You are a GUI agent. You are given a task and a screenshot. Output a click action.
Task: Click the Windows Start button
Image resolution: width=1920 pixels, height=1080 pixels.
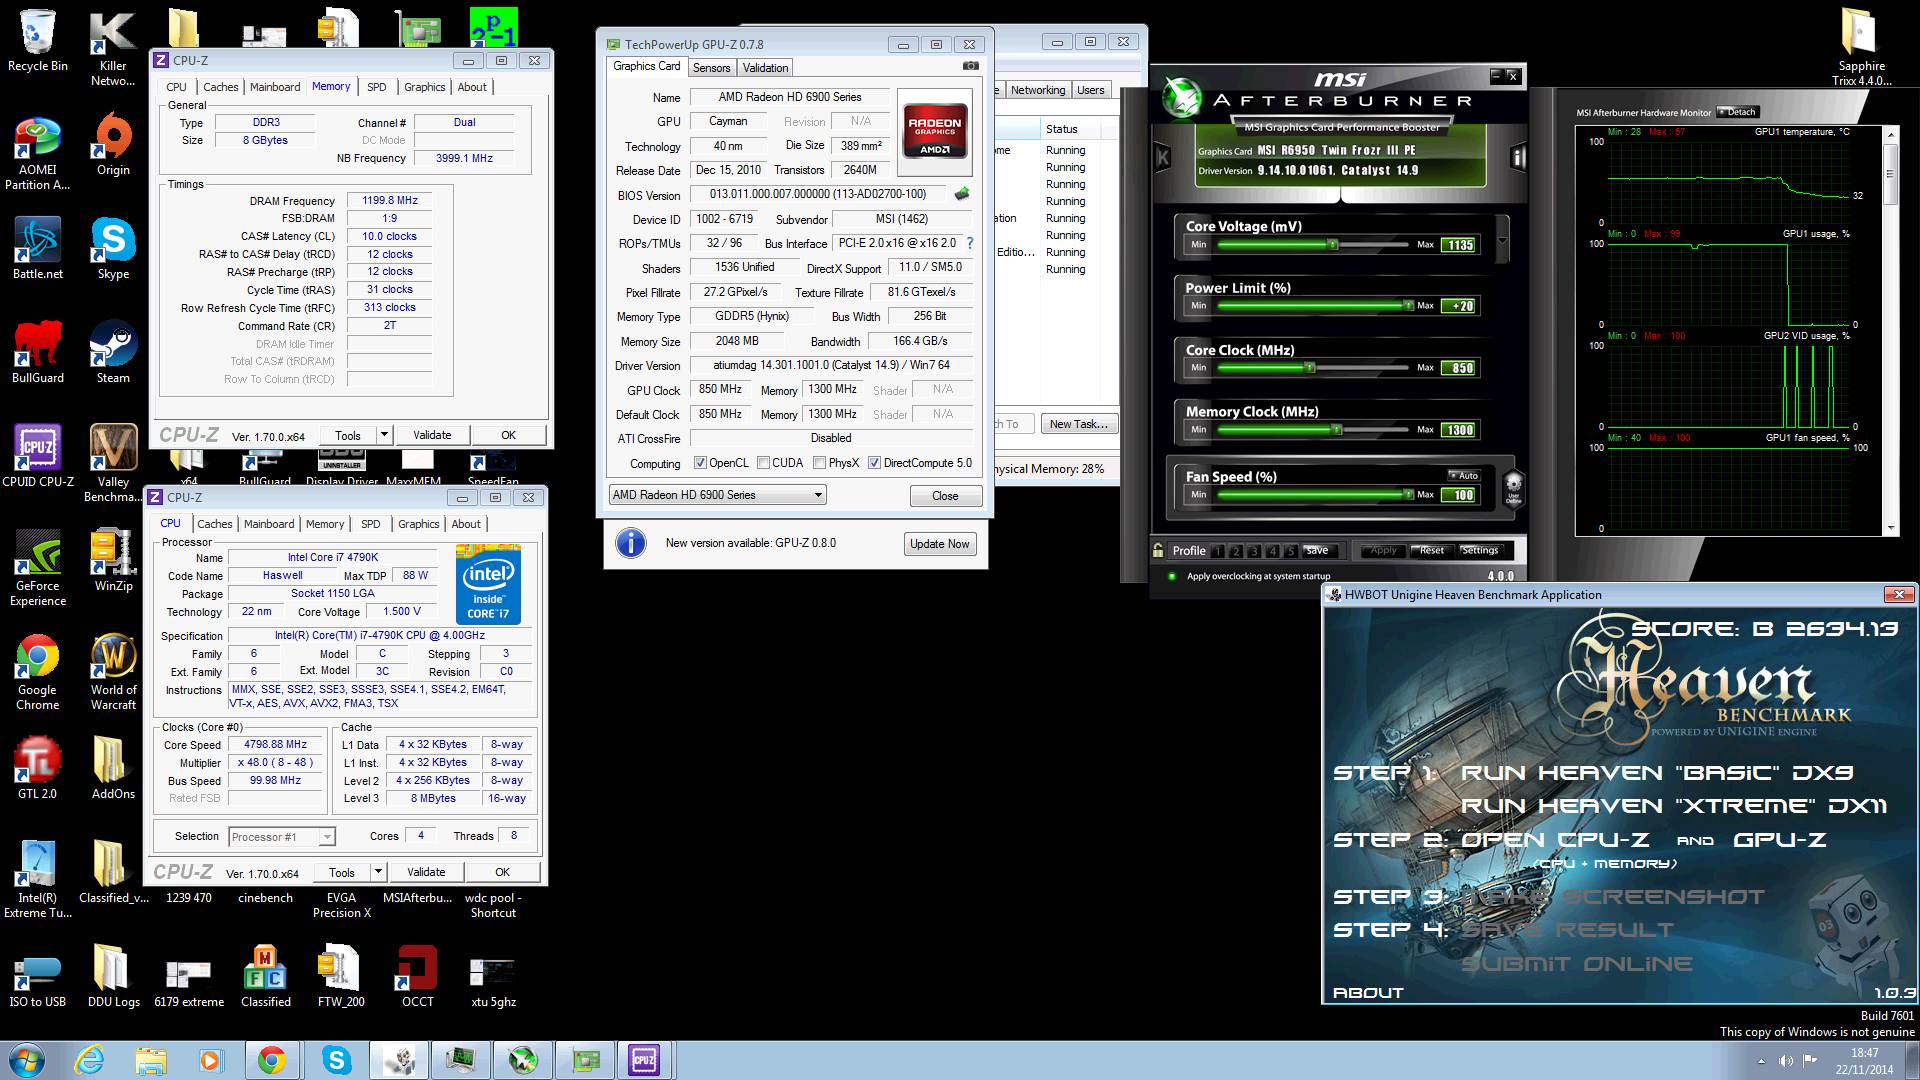[27, 1060]
